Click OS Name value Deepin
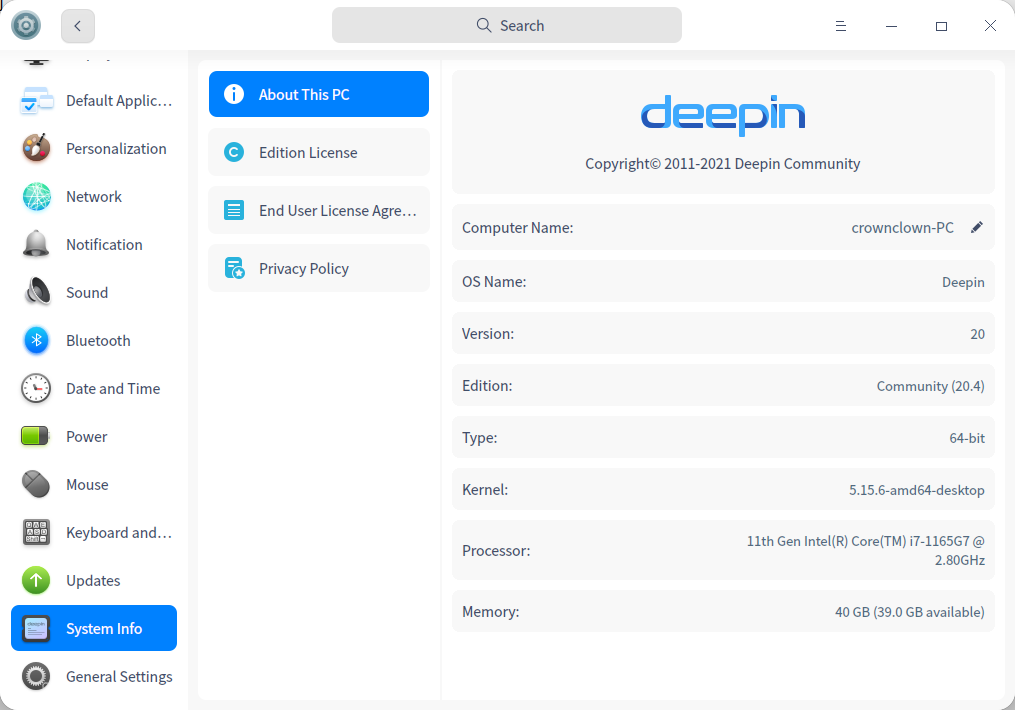The height and width of the screenshot is (710, 1015). pos(963,282)
